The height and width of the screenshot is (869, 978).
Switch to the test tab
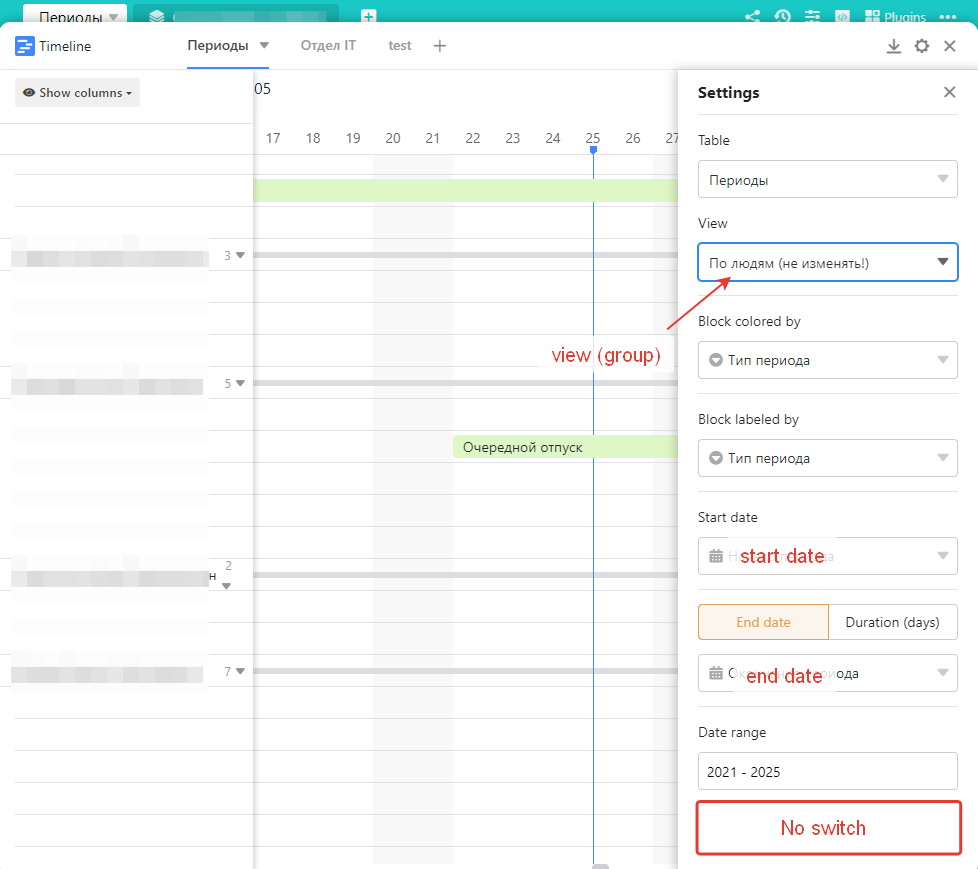pyautogui.click(x=399, y=46)
